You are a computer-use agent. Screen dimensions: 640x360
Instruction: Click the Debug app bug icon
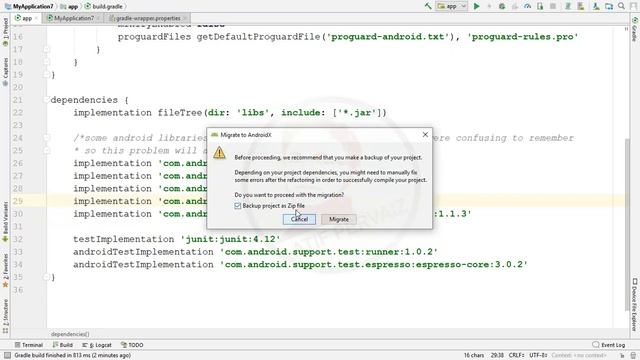[x=502, y=6]
